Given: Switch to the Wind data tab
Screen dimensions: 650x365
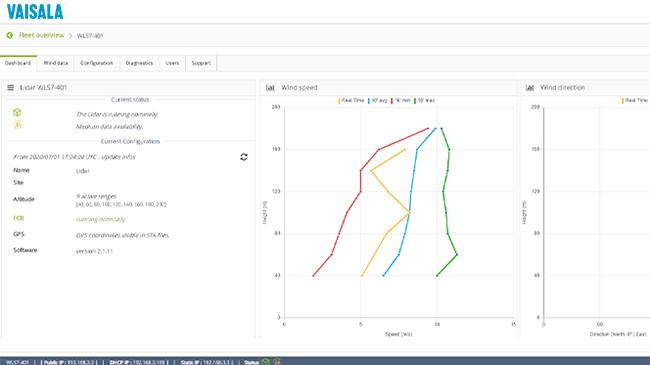Looking at the screenshot, I should click(56, 63).
